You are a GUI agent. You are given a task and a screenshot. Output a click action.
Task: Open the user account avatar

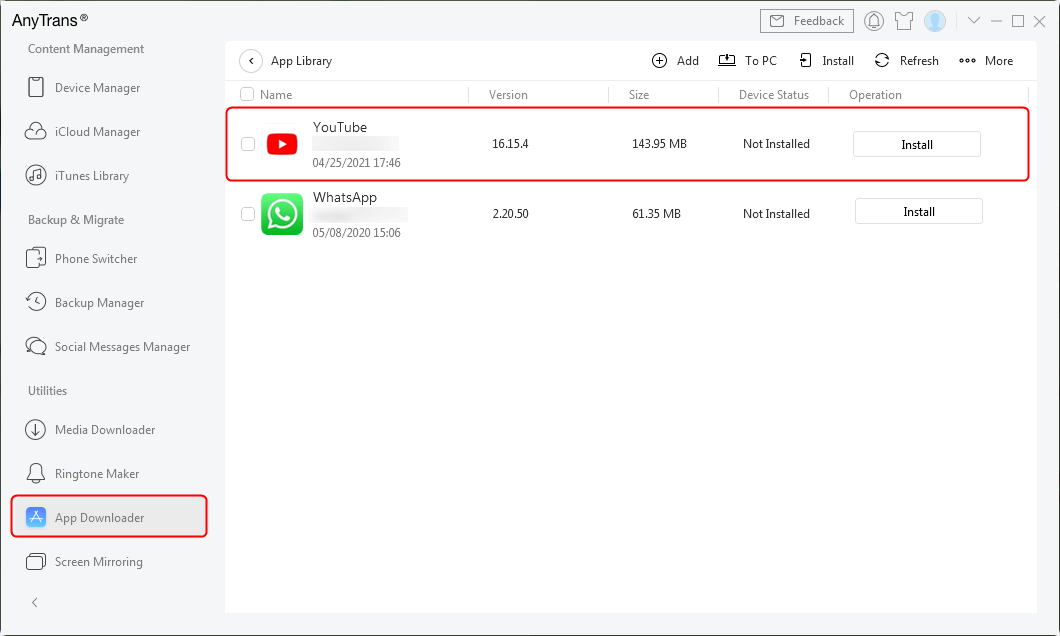(935, 21)
